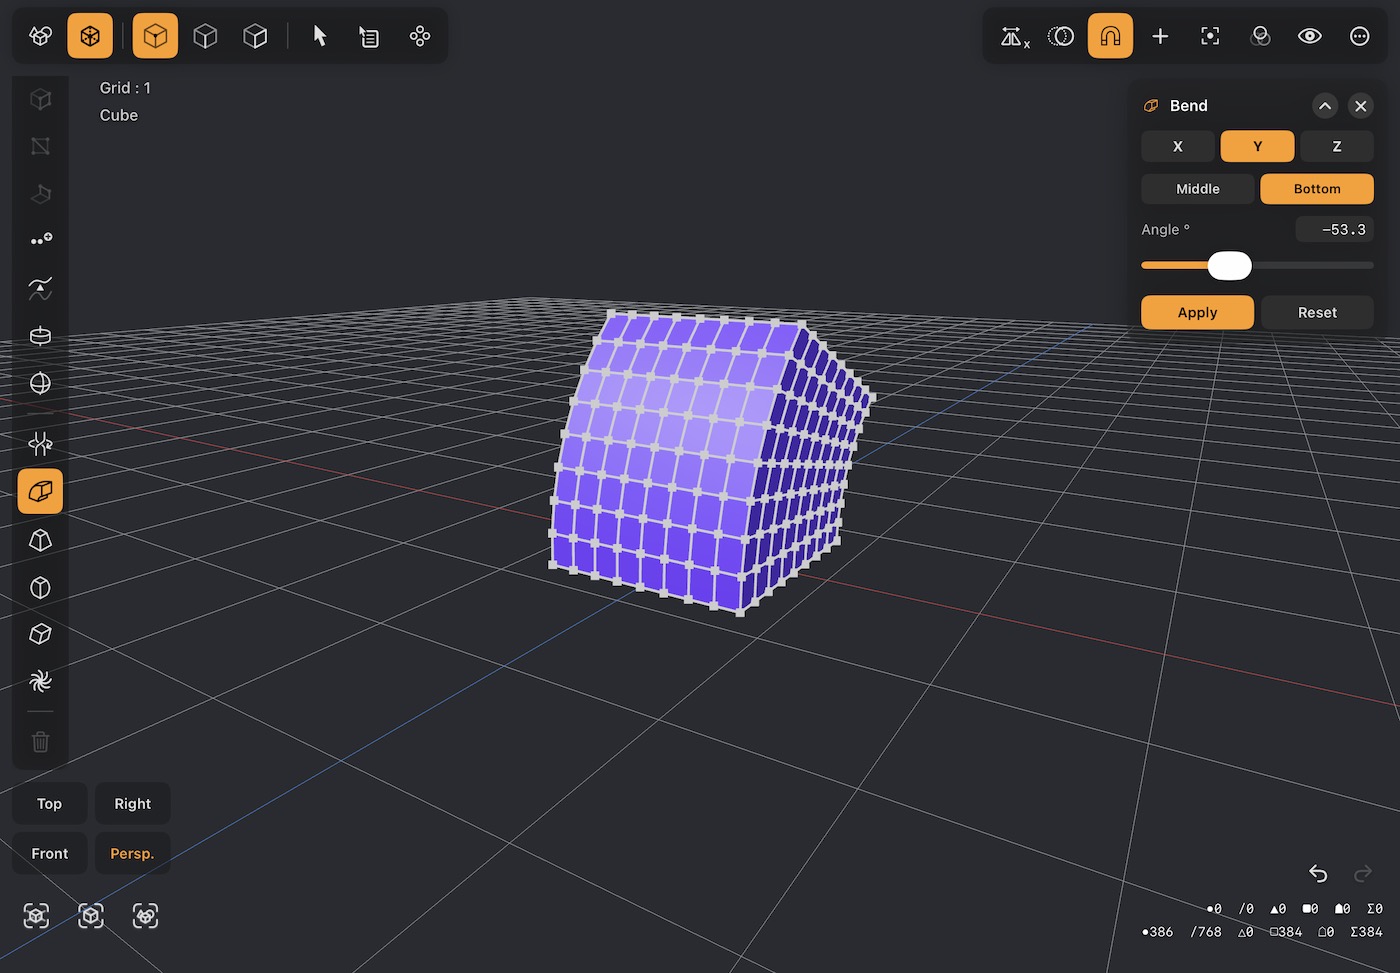Click the four-circle gizmo tool icon
Viewport: 1400px width, 973px height.
point(420,36)
